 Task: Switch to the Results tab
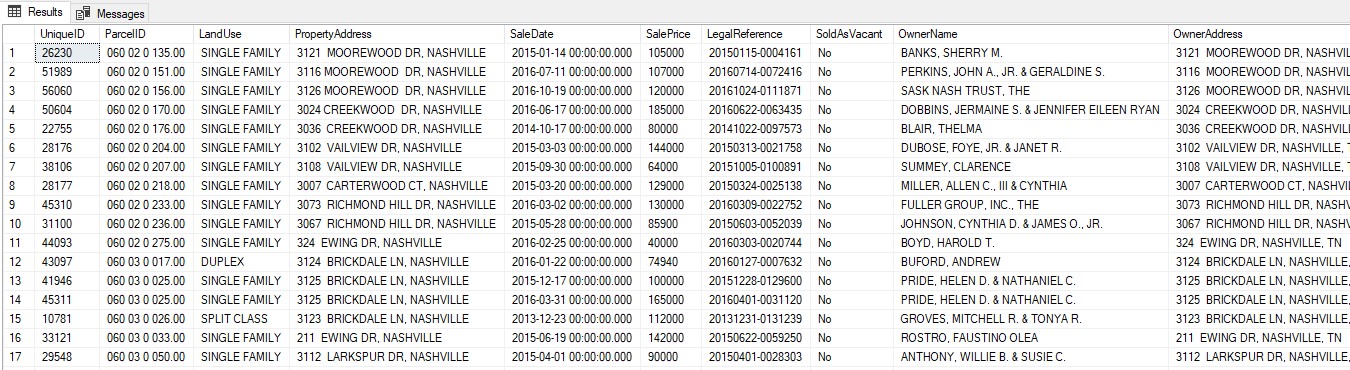click(x=35, y=12)
